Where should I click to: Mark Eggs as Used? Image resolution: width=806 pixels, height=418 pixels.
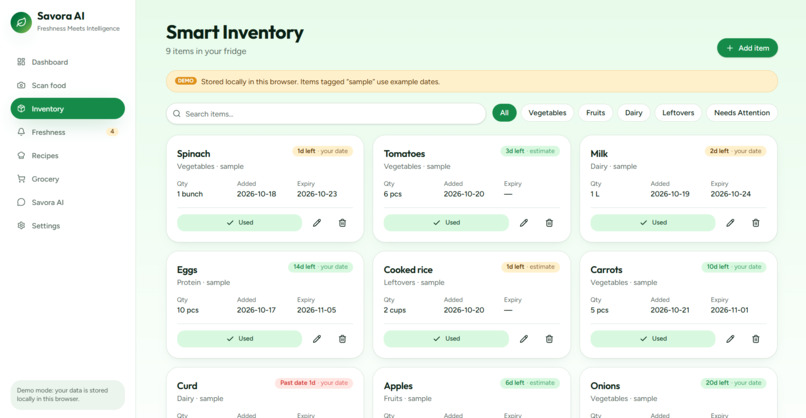240,339
